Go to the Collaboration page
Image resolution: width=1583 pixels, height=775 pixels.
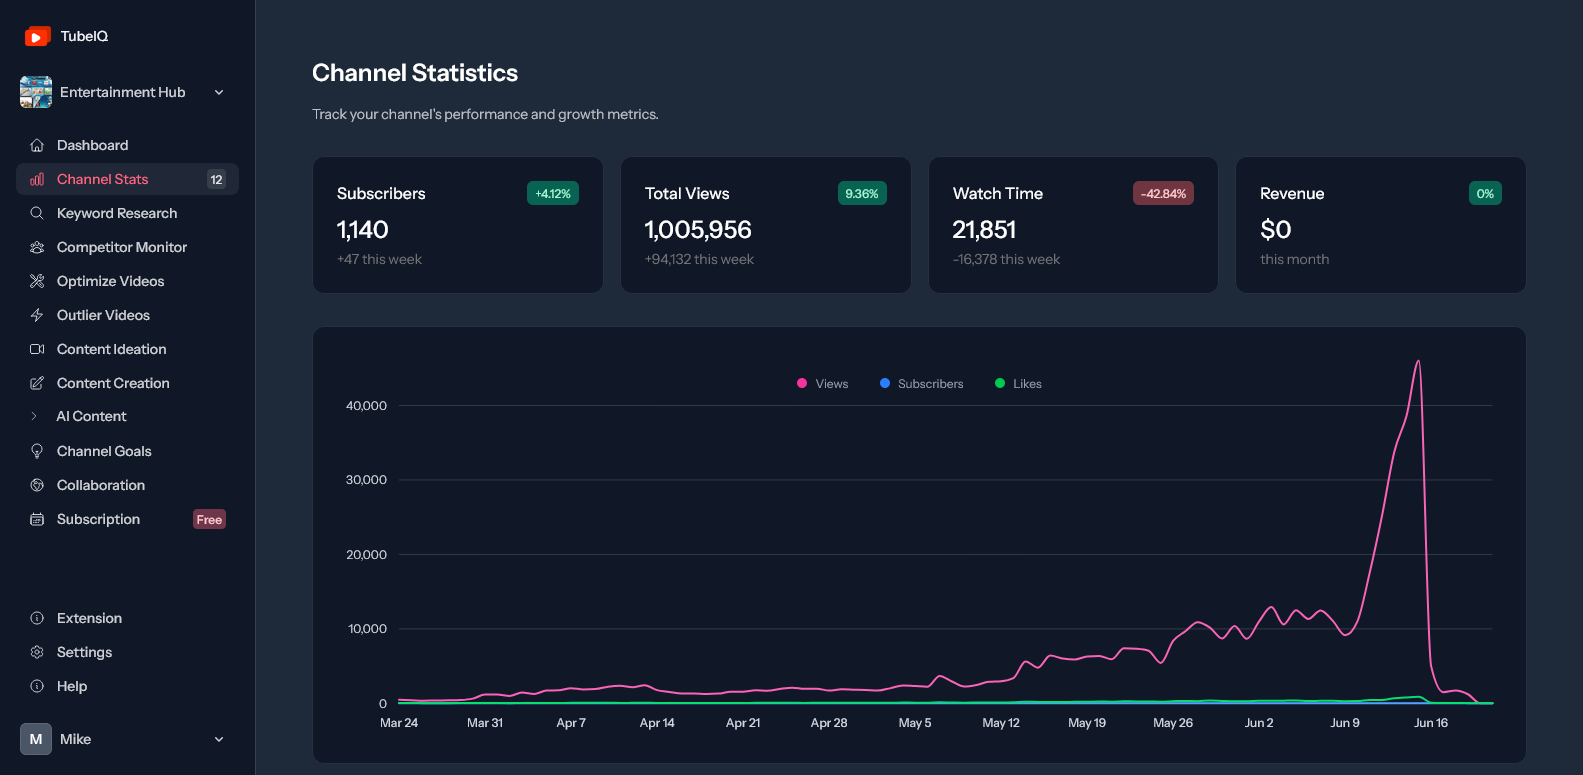(127, 485)
